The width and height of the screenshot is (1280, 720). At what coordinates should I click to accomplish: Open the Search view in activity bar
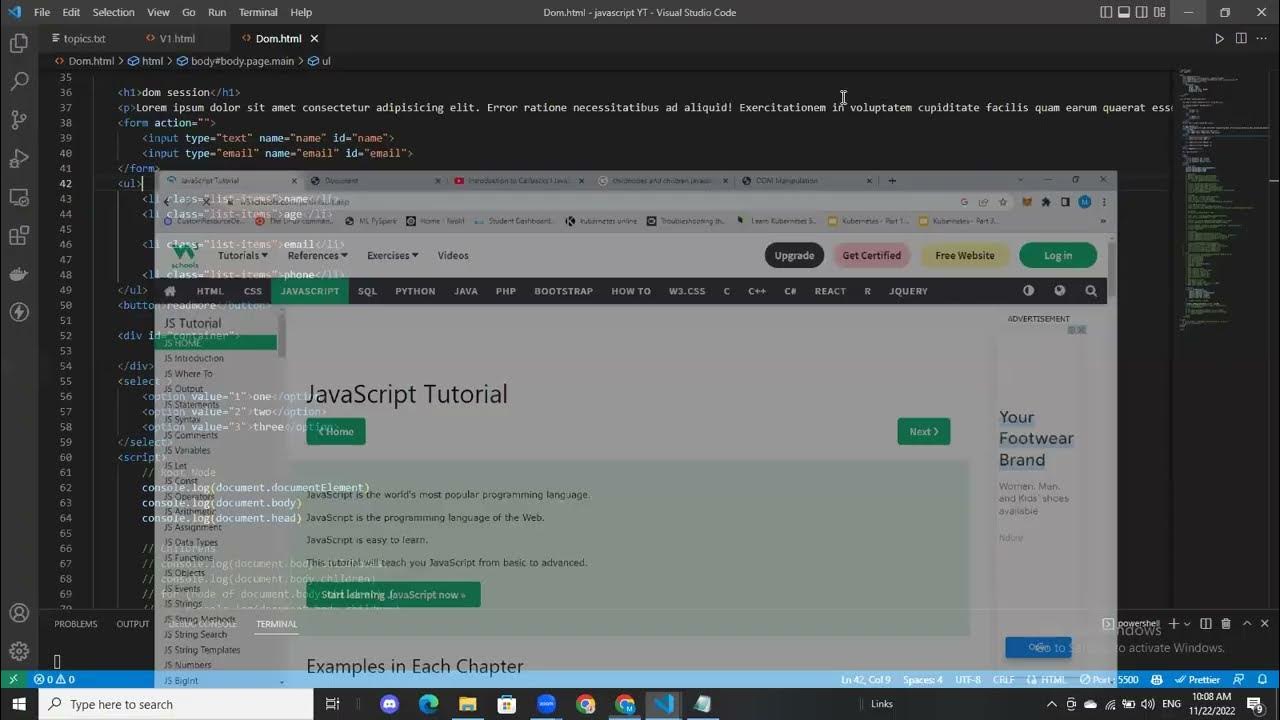tap(19, 82)
